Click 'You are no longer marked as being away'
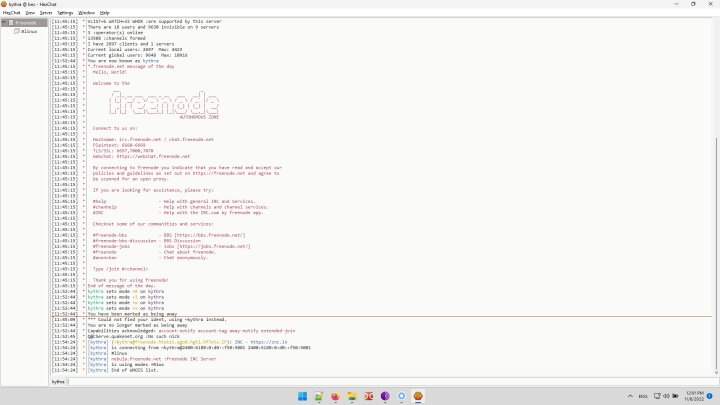720x405 pixels. pyautogui.click(x=137, y=325)
